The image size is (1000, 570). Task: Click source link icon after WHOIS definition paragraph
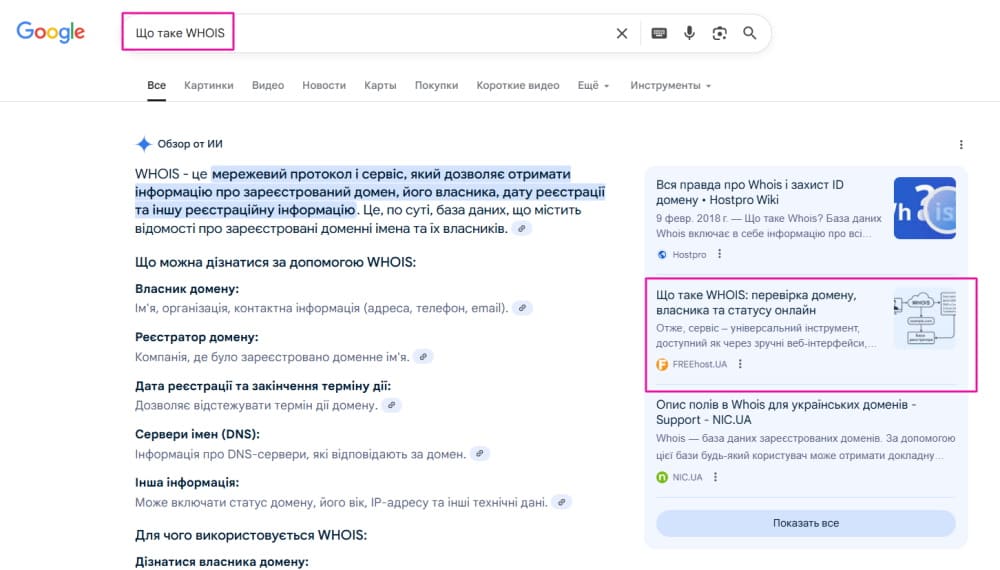(x=522, y=228)
